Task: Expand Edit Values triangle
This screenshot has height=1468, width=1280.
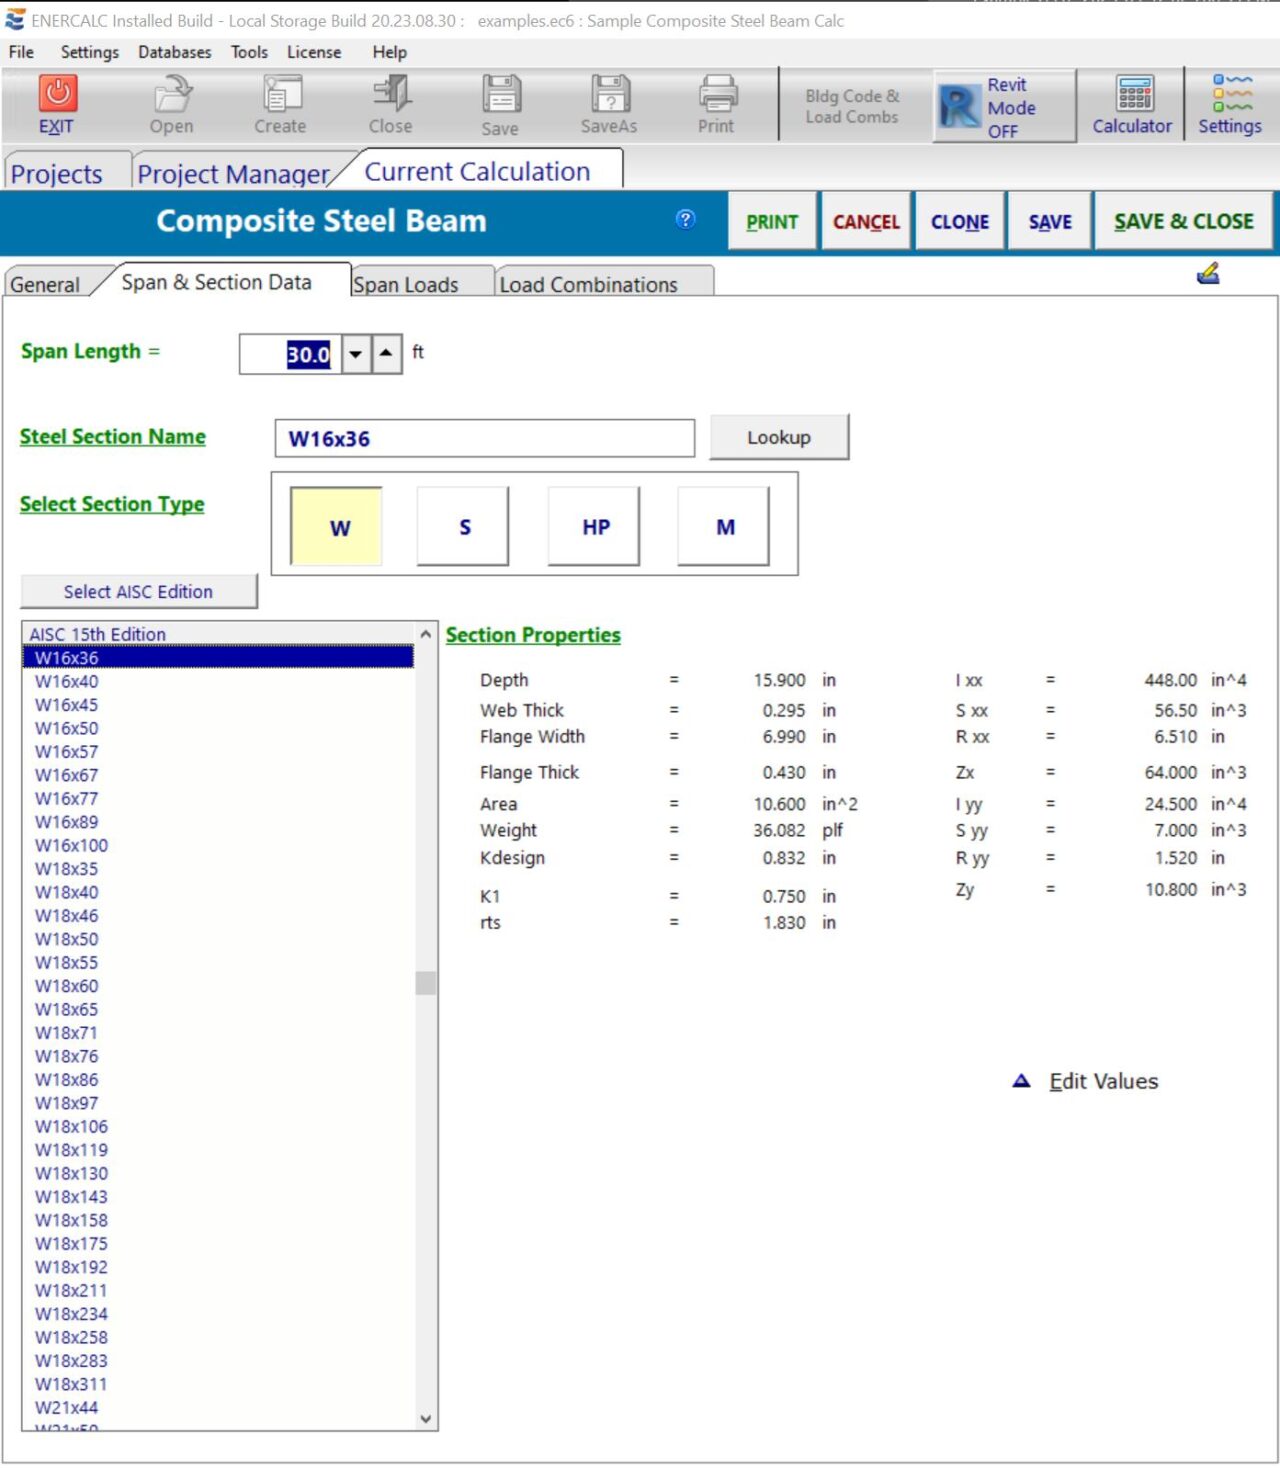Action: 1021,1081
